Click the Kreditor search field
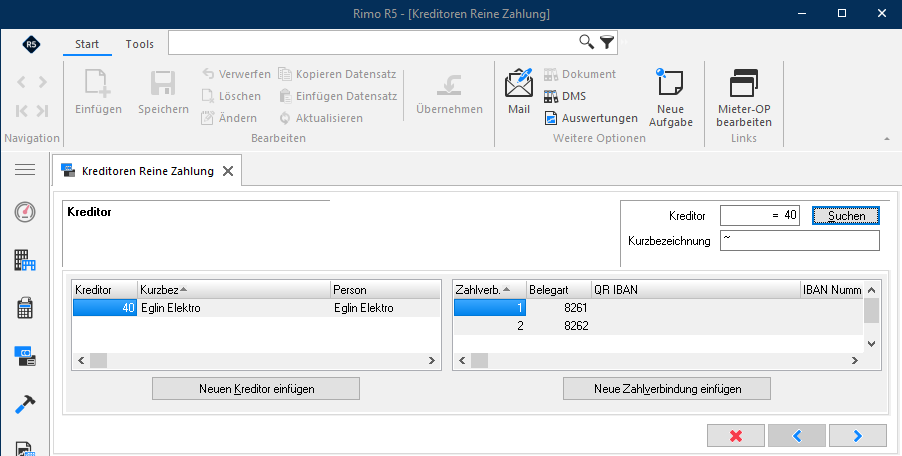This screenshot has height=456, width=902. click(760, 216)
